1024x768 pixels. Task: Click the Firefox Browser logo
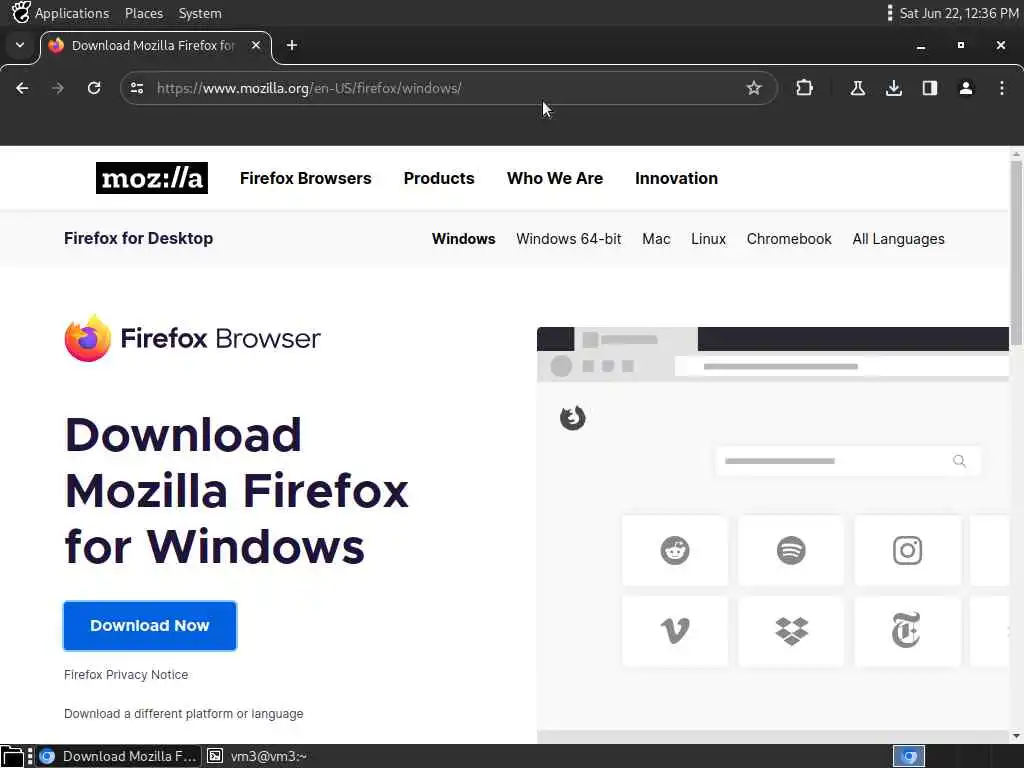[x=193, y=338]
